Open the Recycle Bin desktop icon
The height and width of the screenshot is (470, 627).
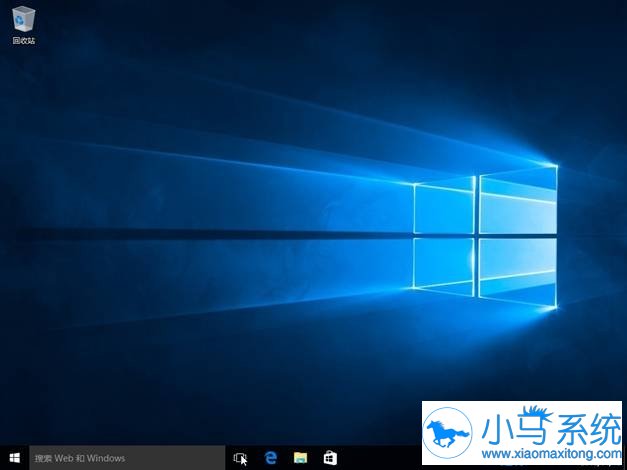(x=24, y=24)
